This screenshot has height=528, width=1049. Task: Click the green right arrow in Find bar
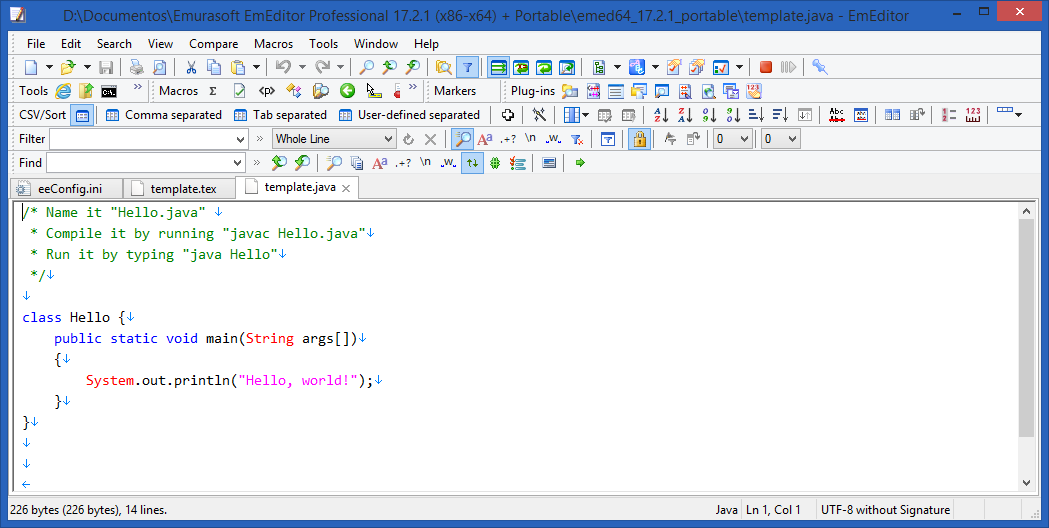point(580,163)
